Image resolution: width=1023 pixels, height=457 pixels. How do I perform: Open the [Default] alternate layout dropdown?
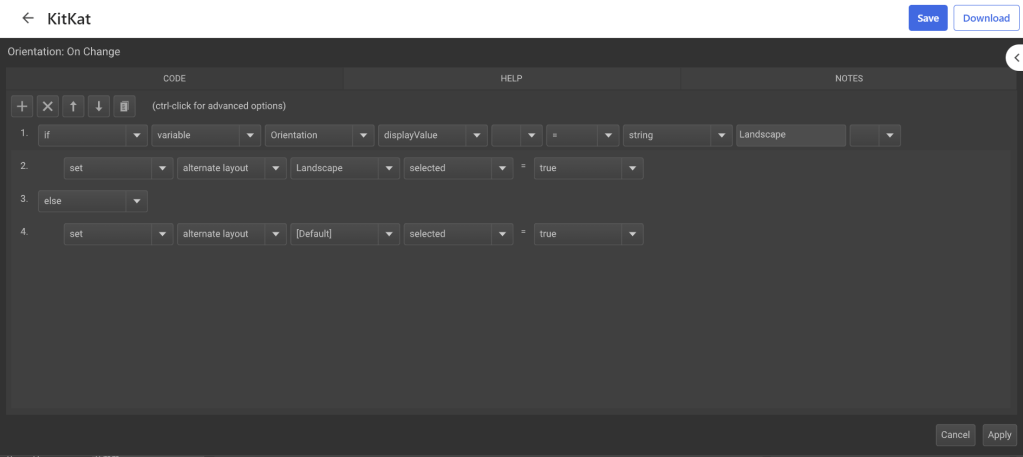coord(345,234)
